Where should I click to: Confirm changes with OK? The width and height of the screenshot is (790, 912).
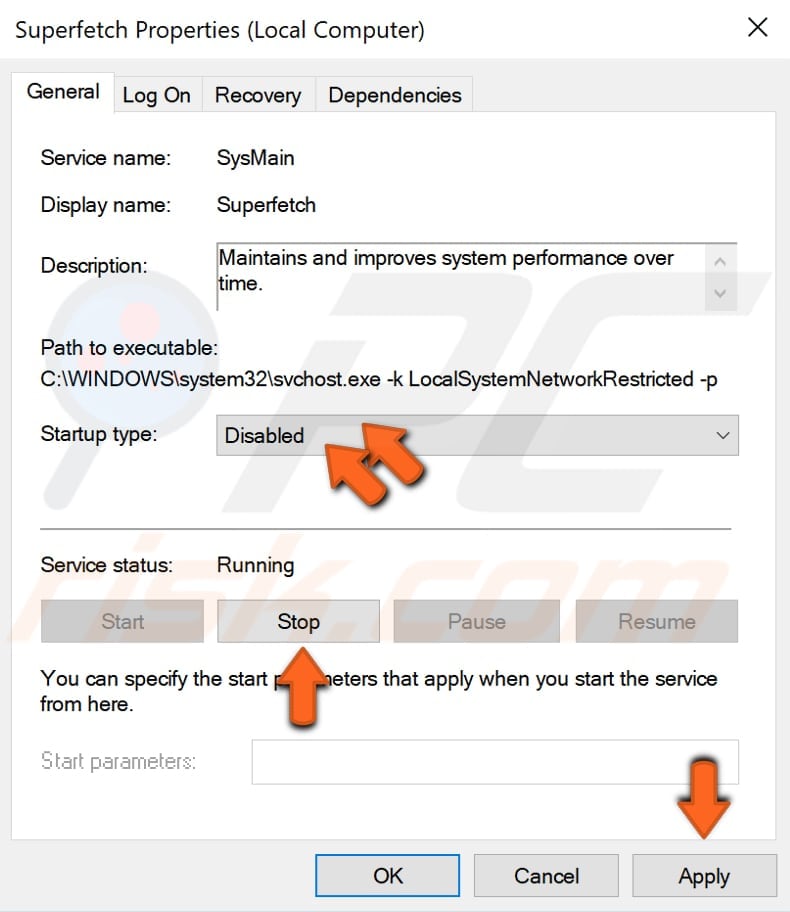click(387, 875)
